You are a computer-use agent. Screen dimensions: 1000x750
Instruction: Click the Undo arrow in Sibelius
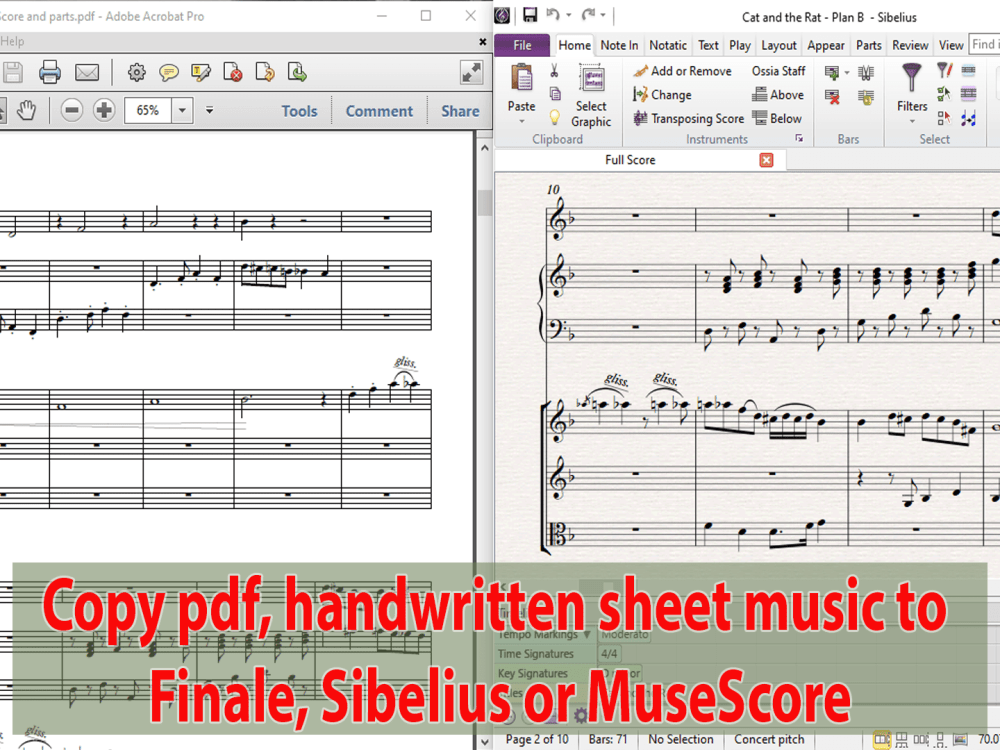pos(552,15)
